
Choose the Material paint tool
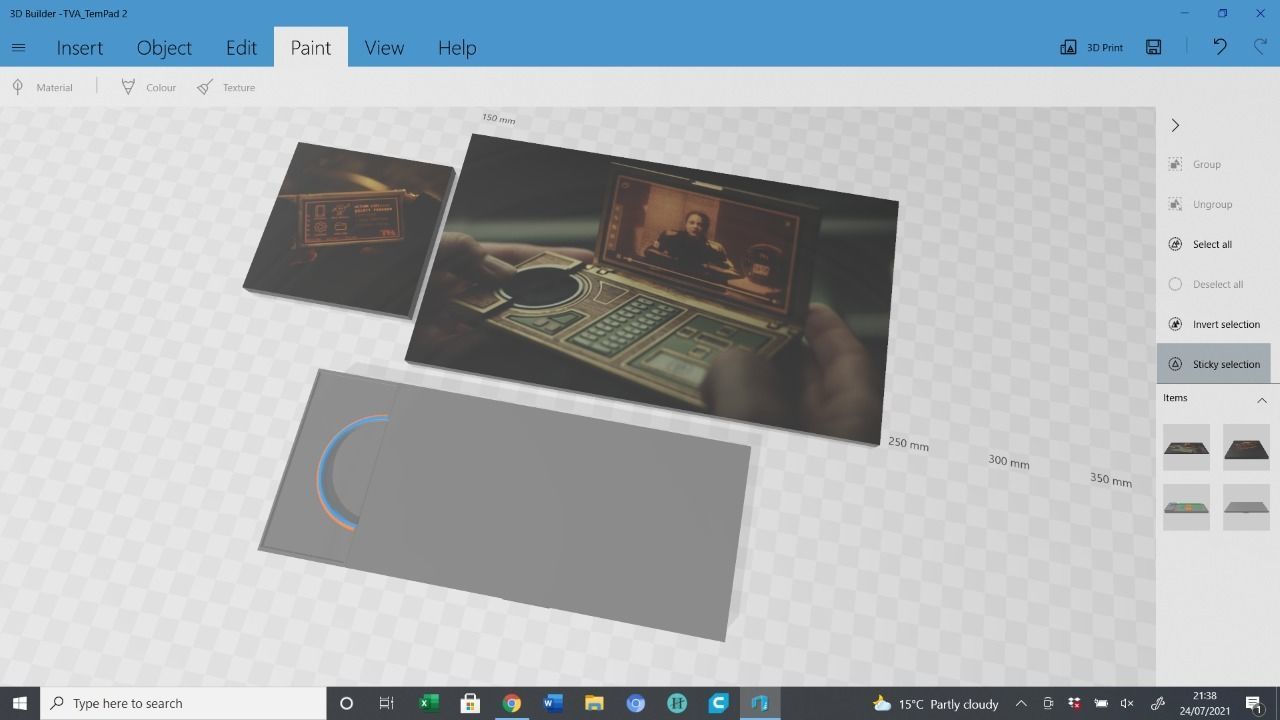[x=42, y=87]
